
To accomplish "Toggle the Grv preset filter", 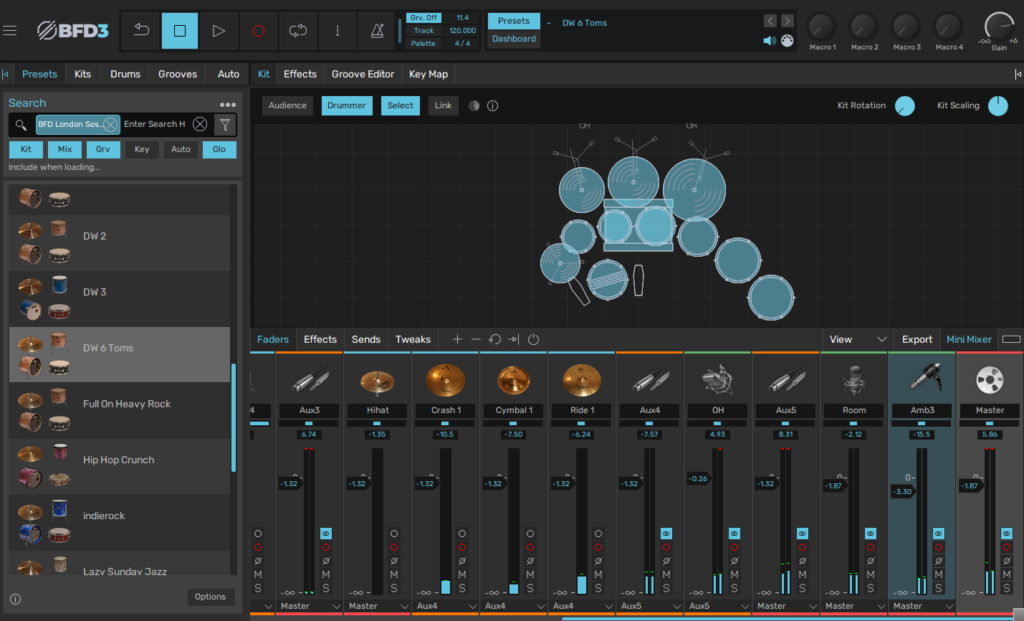I will tap(102, 149).
